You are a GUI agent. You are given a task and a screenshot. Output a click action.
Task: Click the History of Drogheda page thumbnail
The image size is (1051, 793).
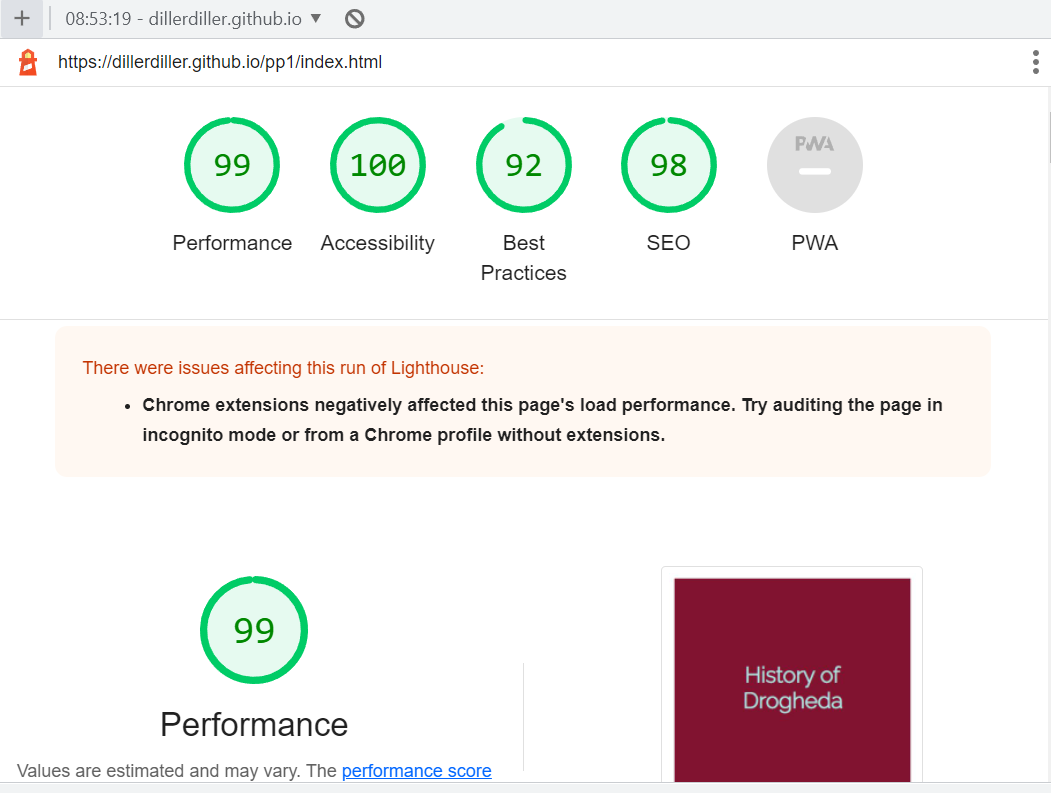click(x=791, y=679)
